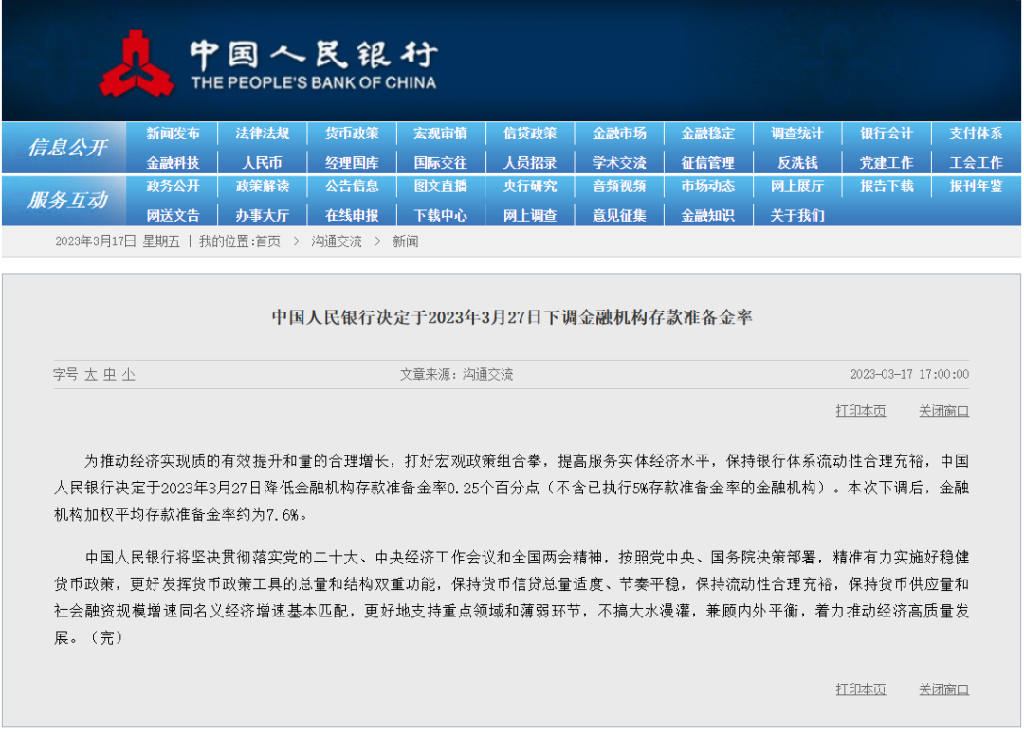The image size is (1024, 732).
Task: Open the 人民币 menu item
Action: (263, 163)
